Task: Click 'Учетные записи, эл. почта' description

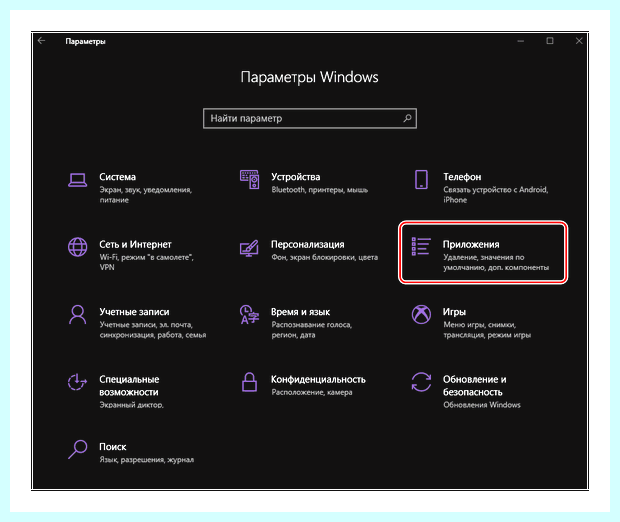Action: tap(153, 330)
